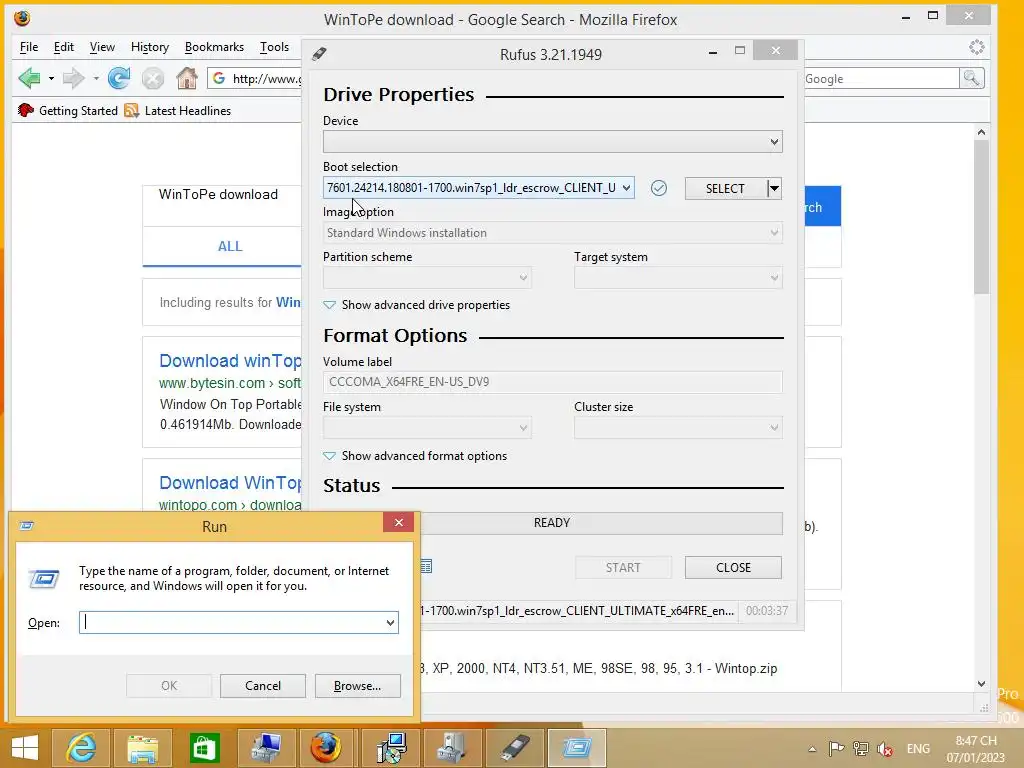Click the Volume label field in Rufus
The width and height of the screenshot is (1024, 768).
(552, 382)
